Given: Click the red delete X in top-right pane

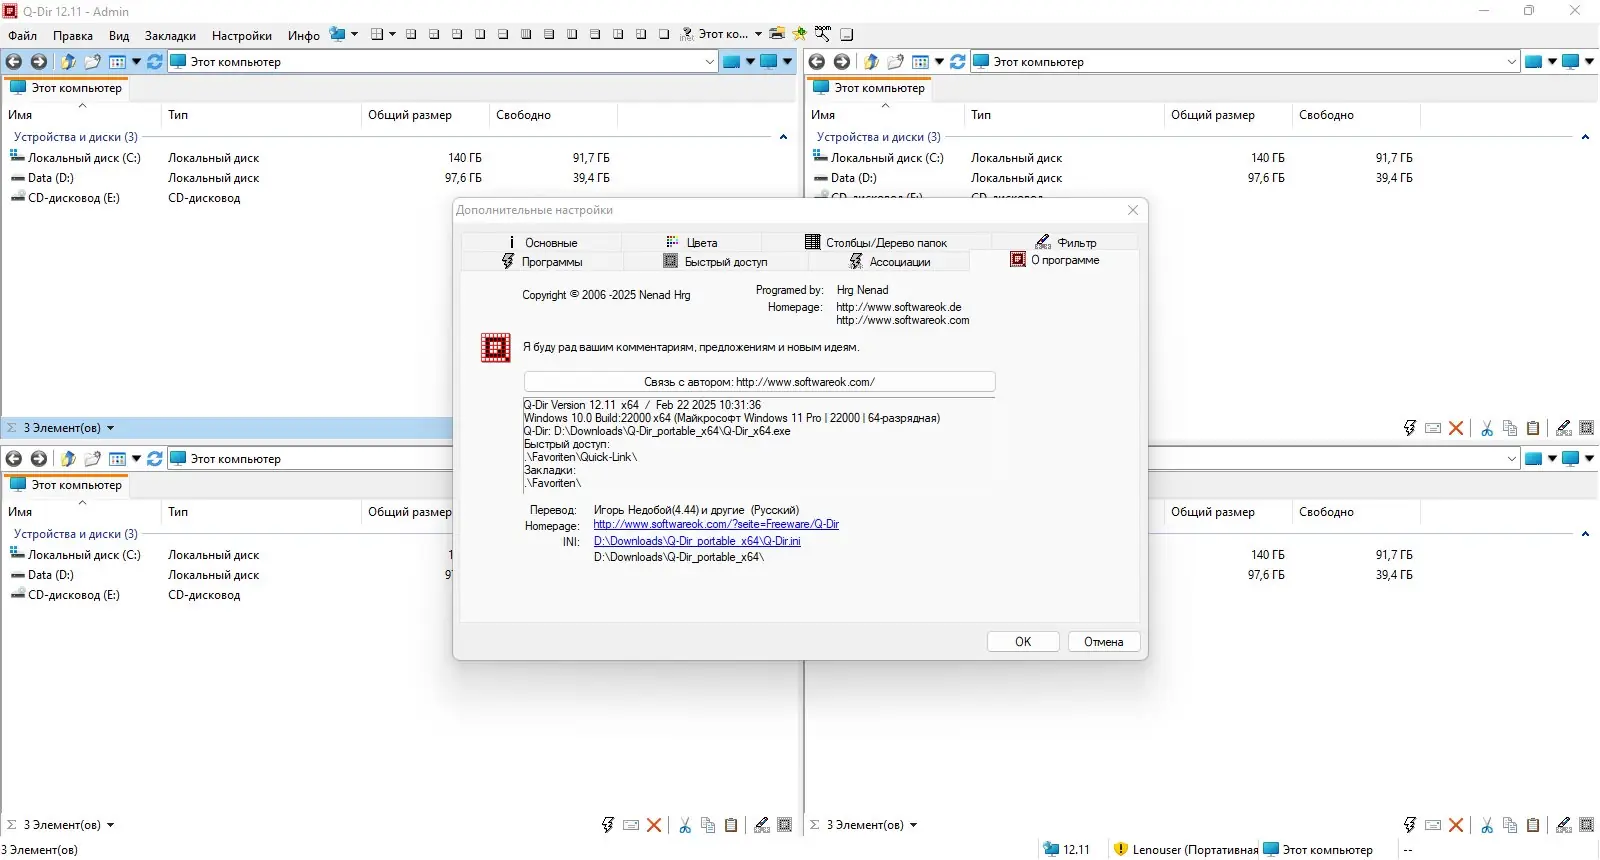Looking at the screenshot, I should [x=1456, y=428].
